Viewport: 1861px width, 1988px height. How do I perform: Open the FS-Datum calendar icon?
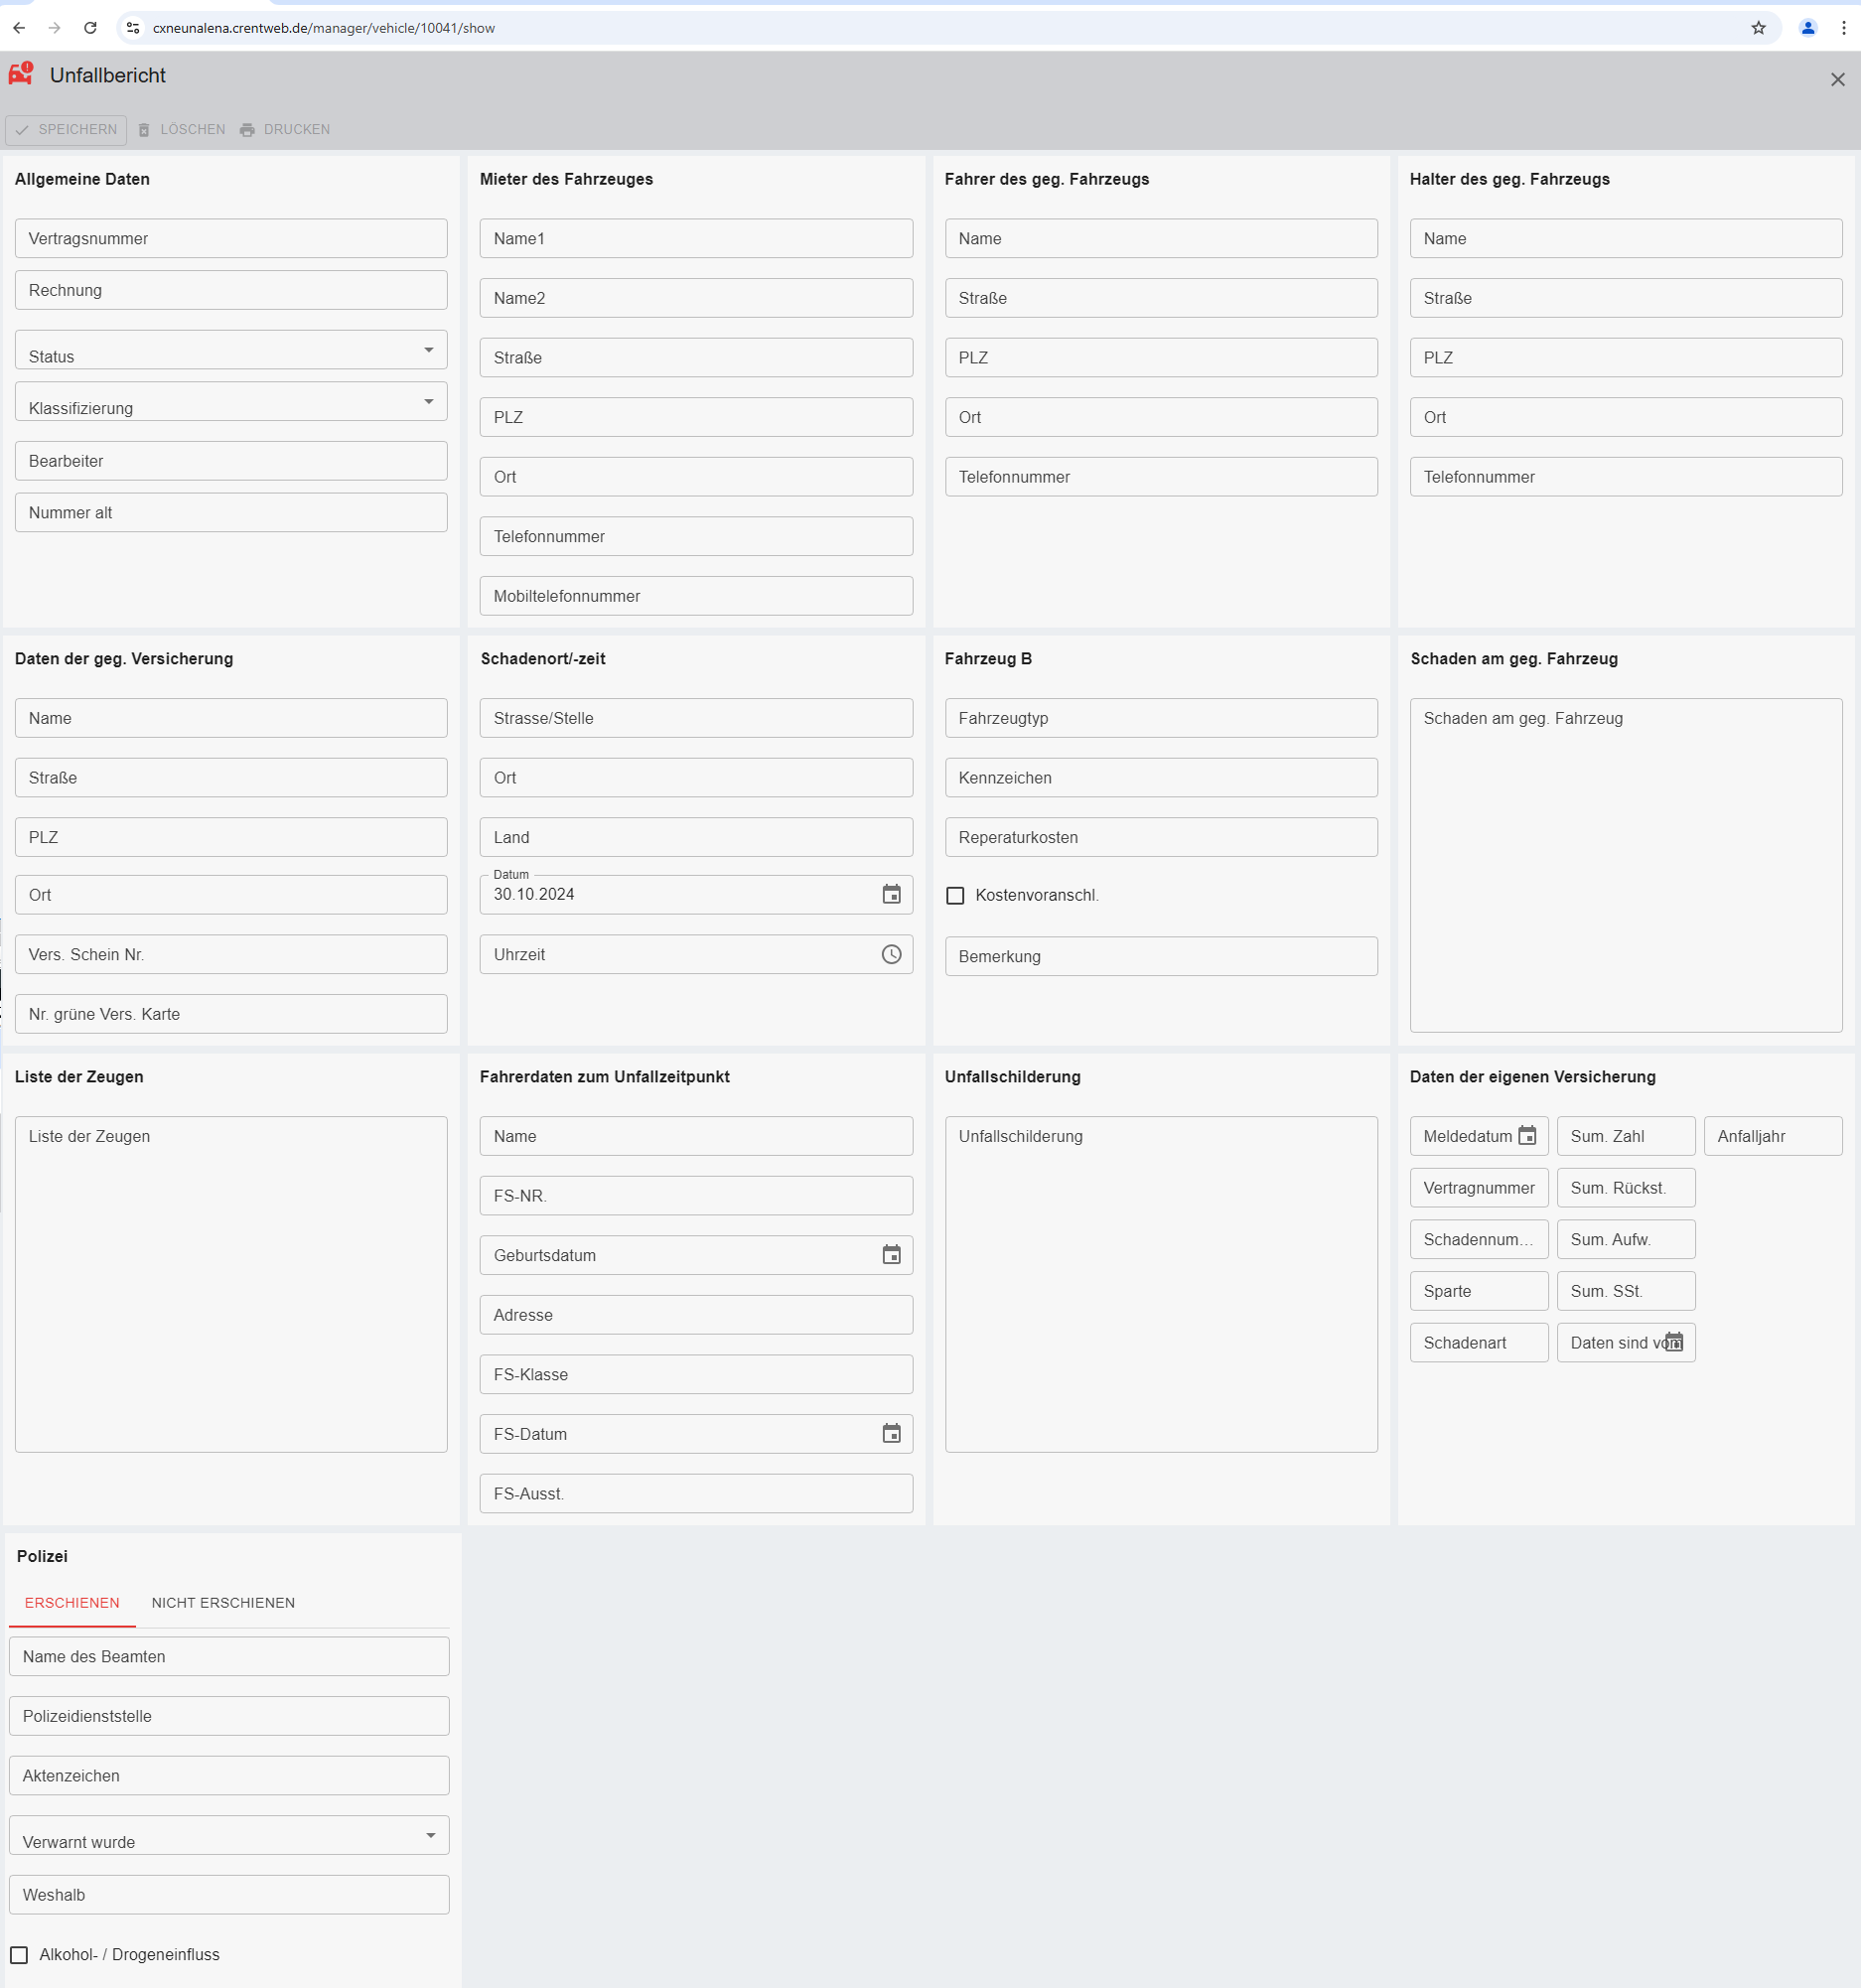[891, 1433]
